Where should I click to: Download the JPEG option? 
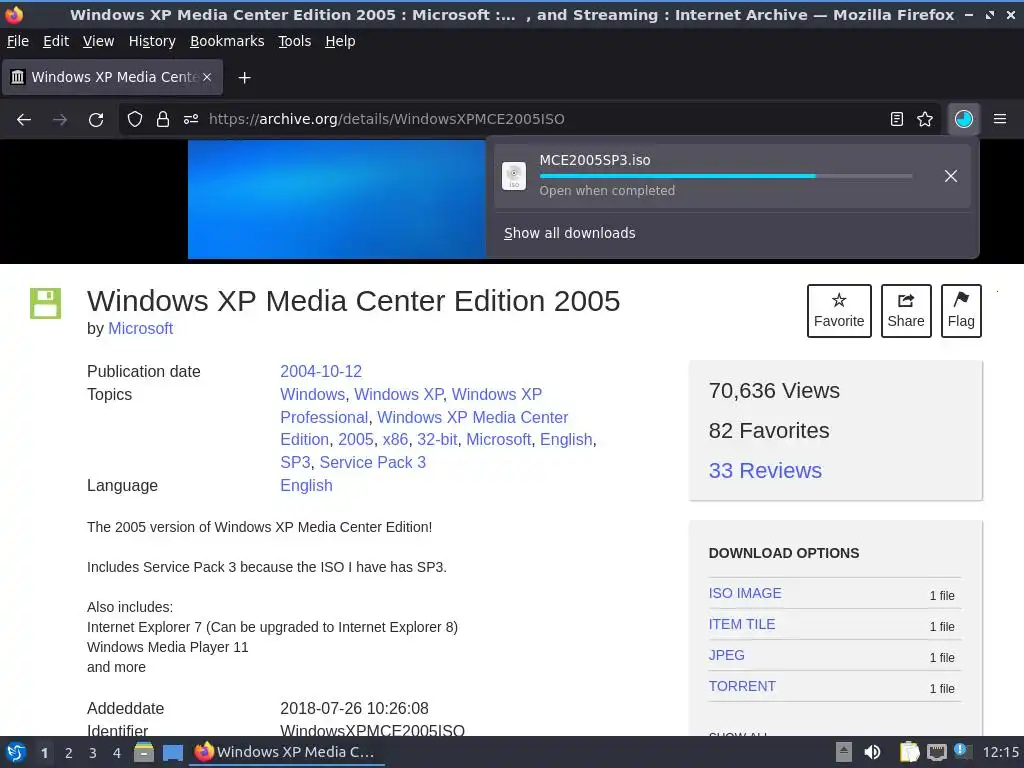pos(726,655)
